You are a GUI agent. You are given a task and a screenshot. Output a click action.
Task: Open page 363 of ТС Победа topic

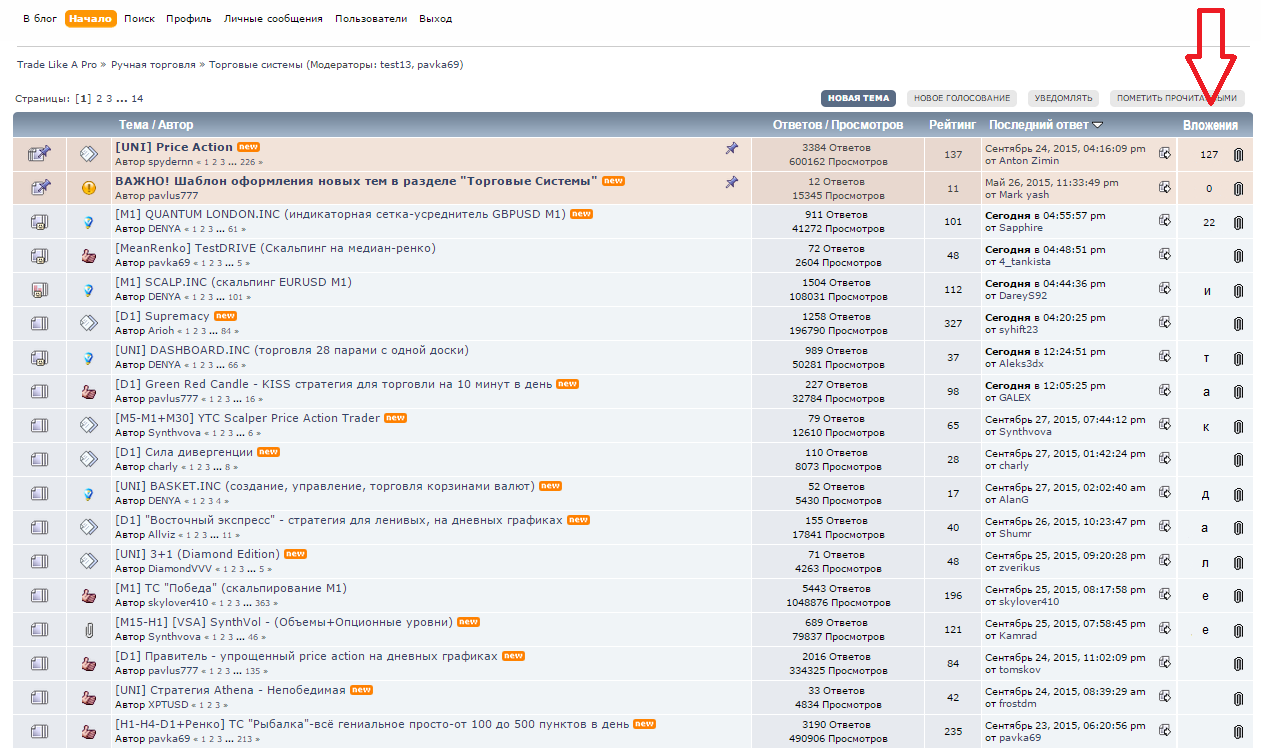[x=262, y=604]
